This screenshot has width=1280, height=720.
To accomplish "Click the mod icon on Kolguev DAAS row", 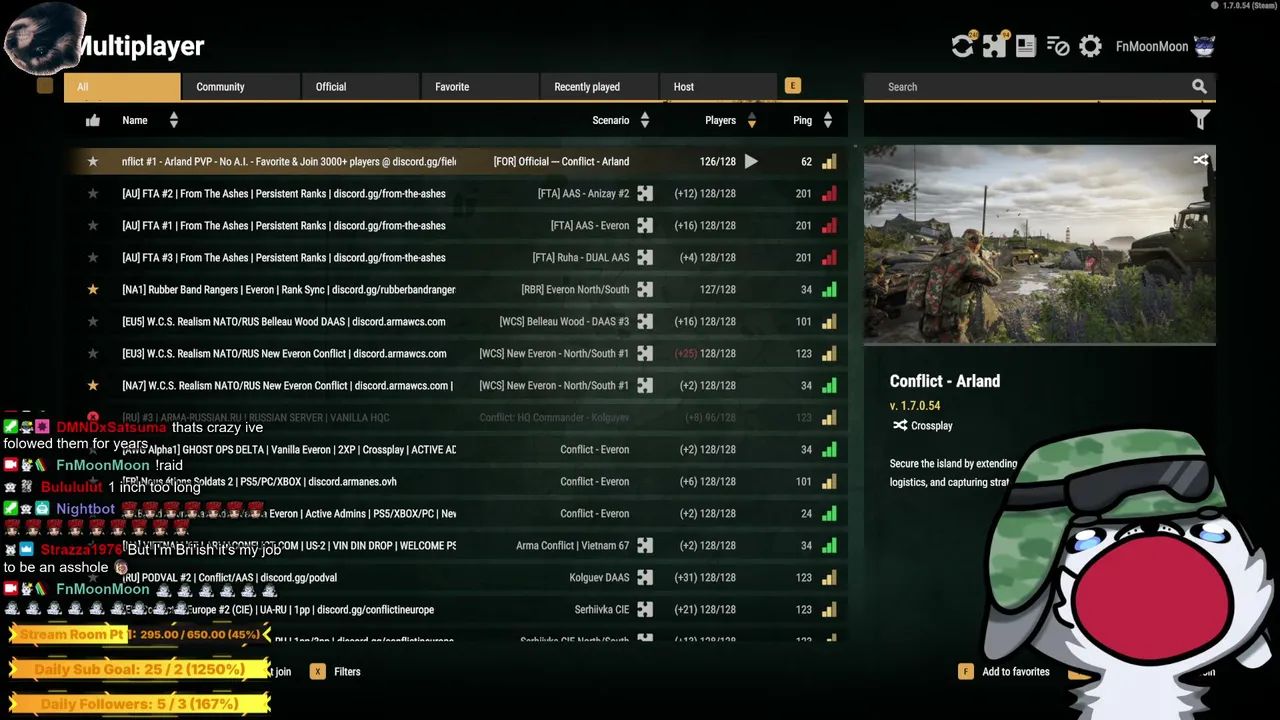I will coord(645,577).
